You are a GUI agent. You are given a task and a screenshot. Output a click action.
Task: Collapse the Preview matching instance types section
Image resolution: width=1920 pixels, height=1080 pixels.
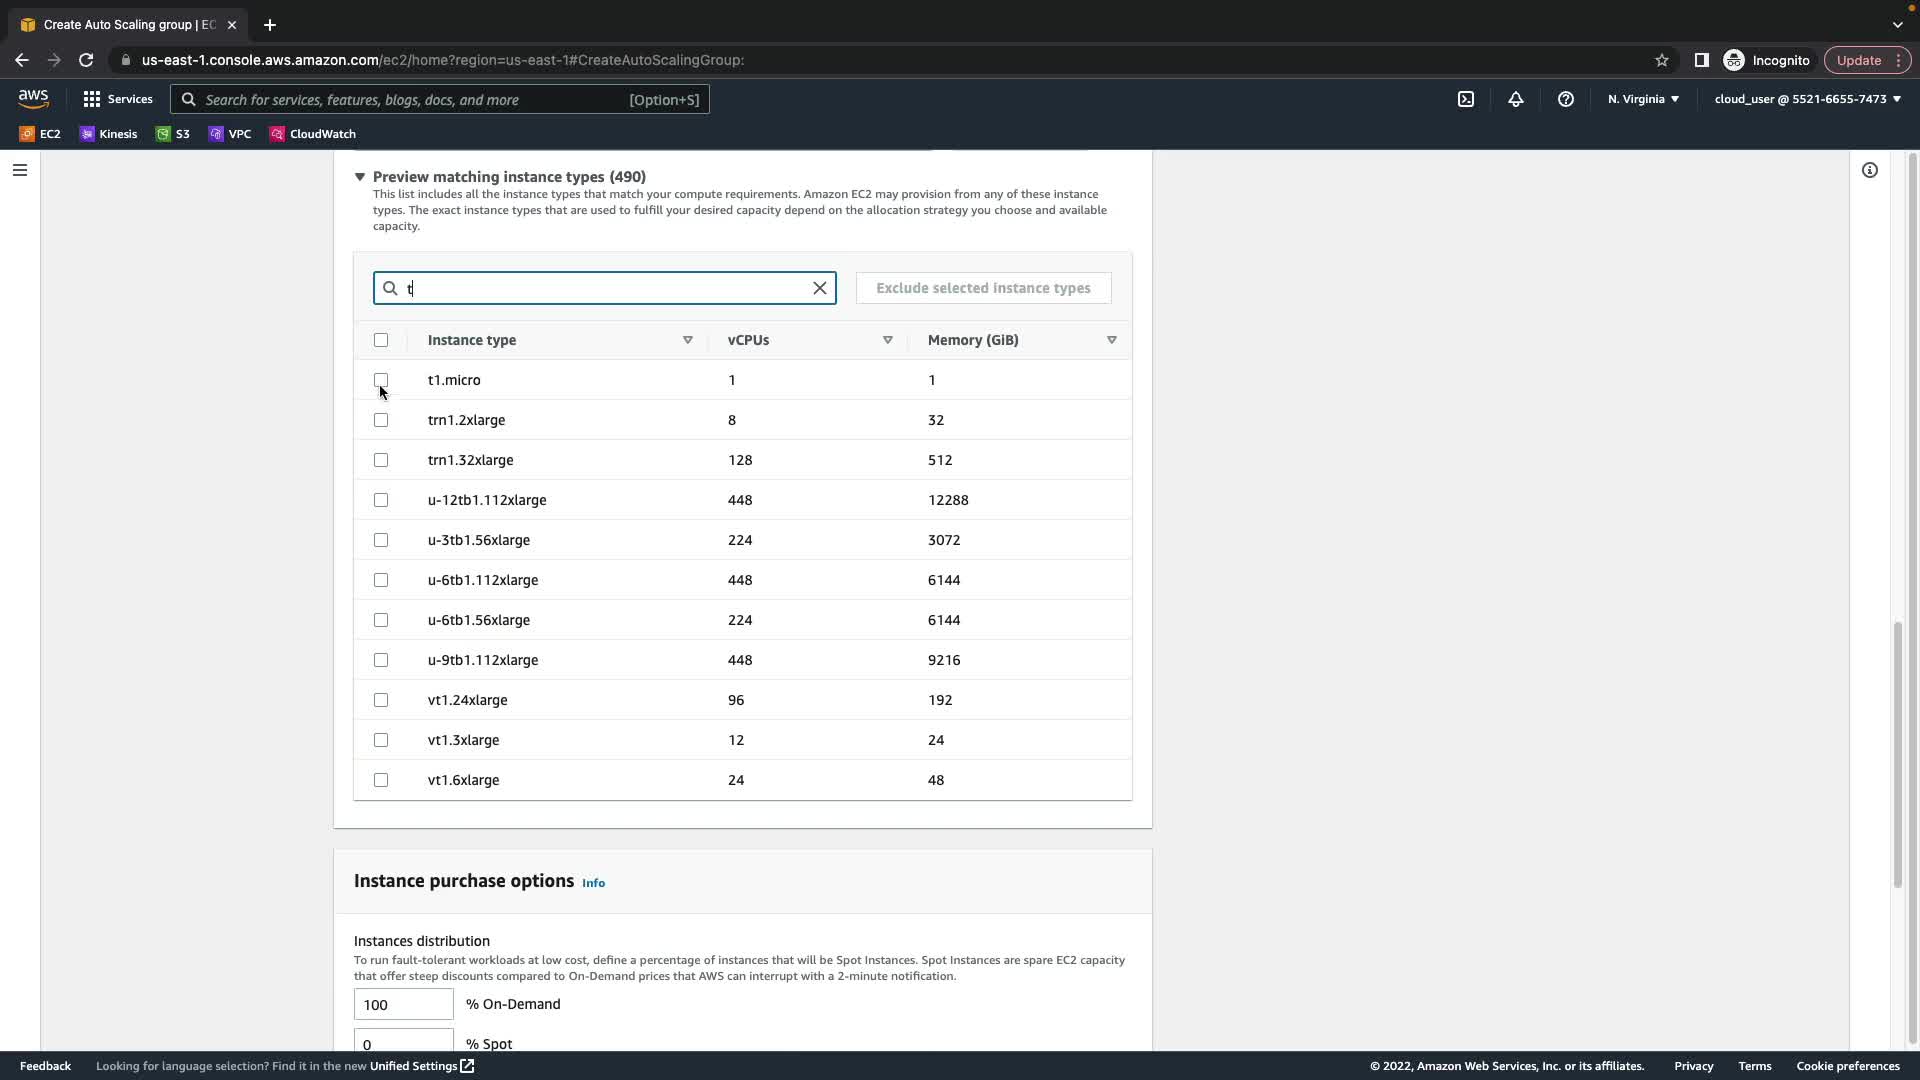click(x=360, y=177)
